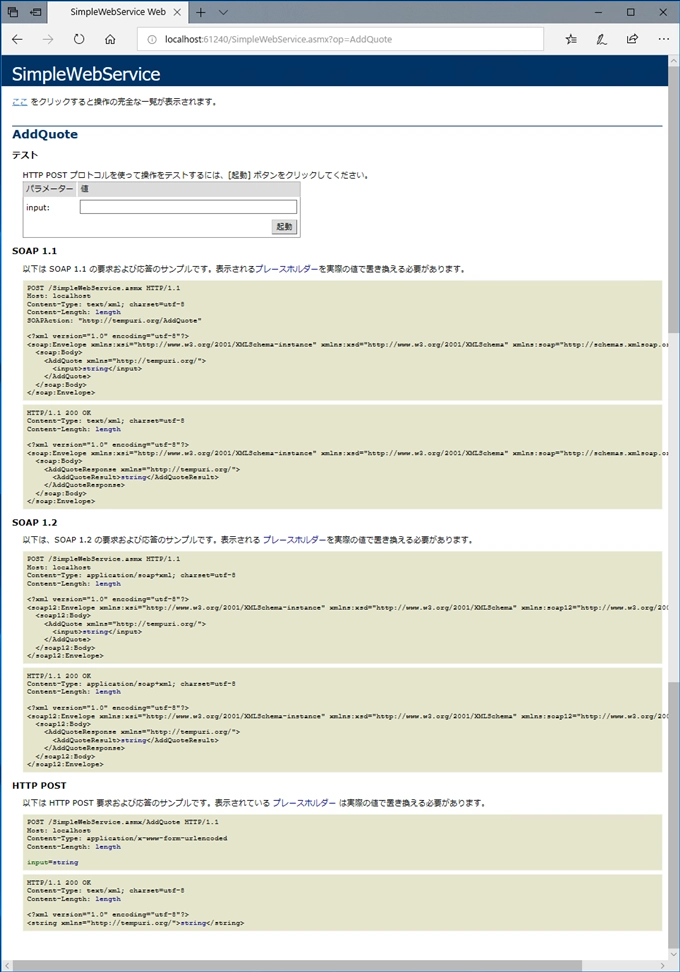
Task: Minimize the browser window
Action: 598,12
